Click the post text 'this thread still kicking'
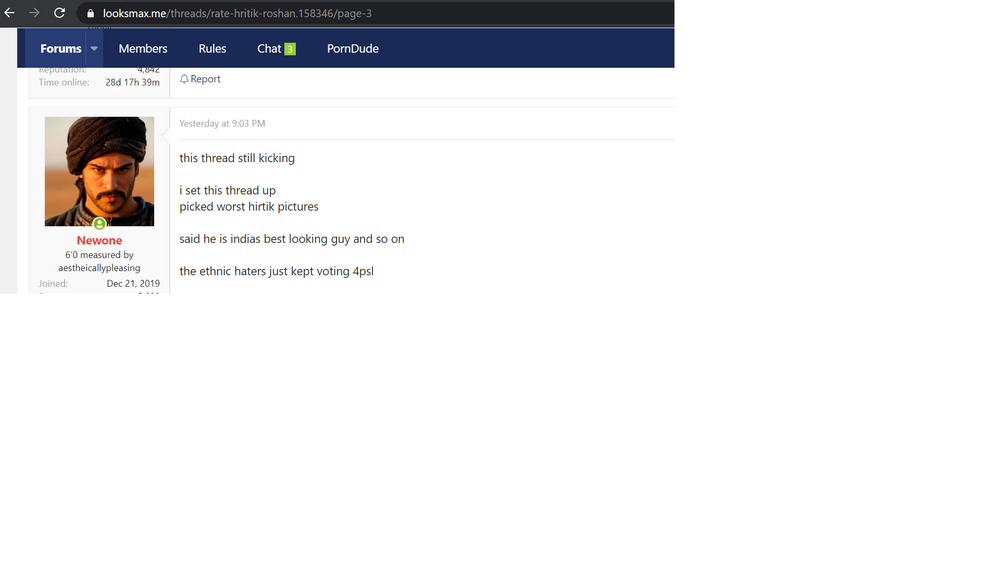 [x=237, y=158]
